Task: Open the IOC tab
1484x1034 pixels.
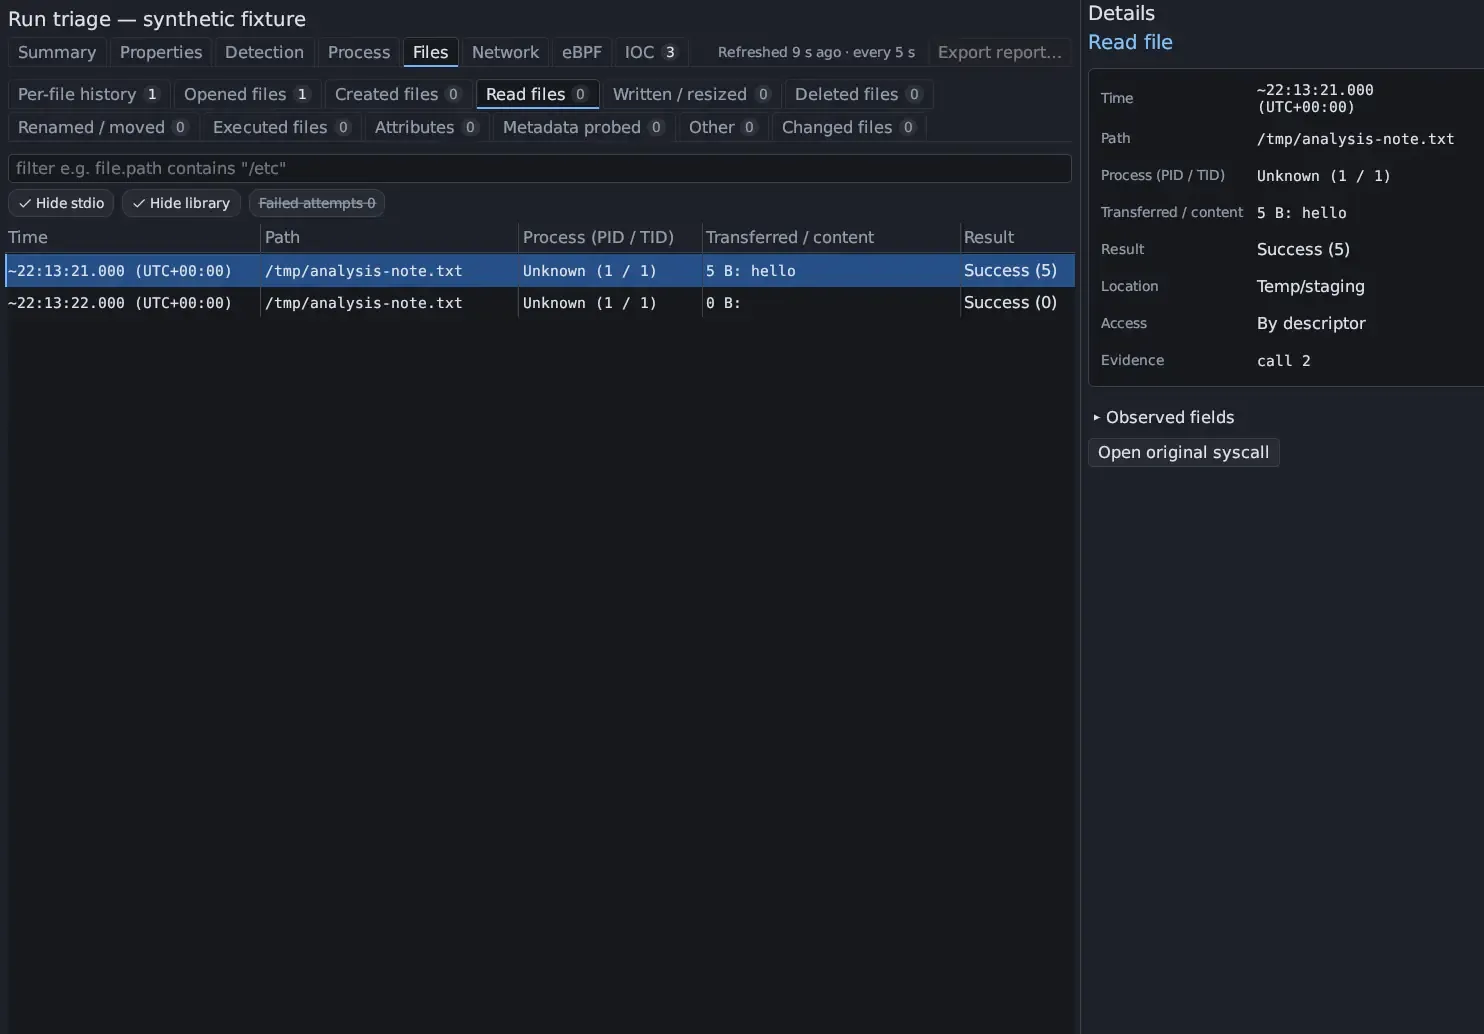Action: (x=650, y=52)
